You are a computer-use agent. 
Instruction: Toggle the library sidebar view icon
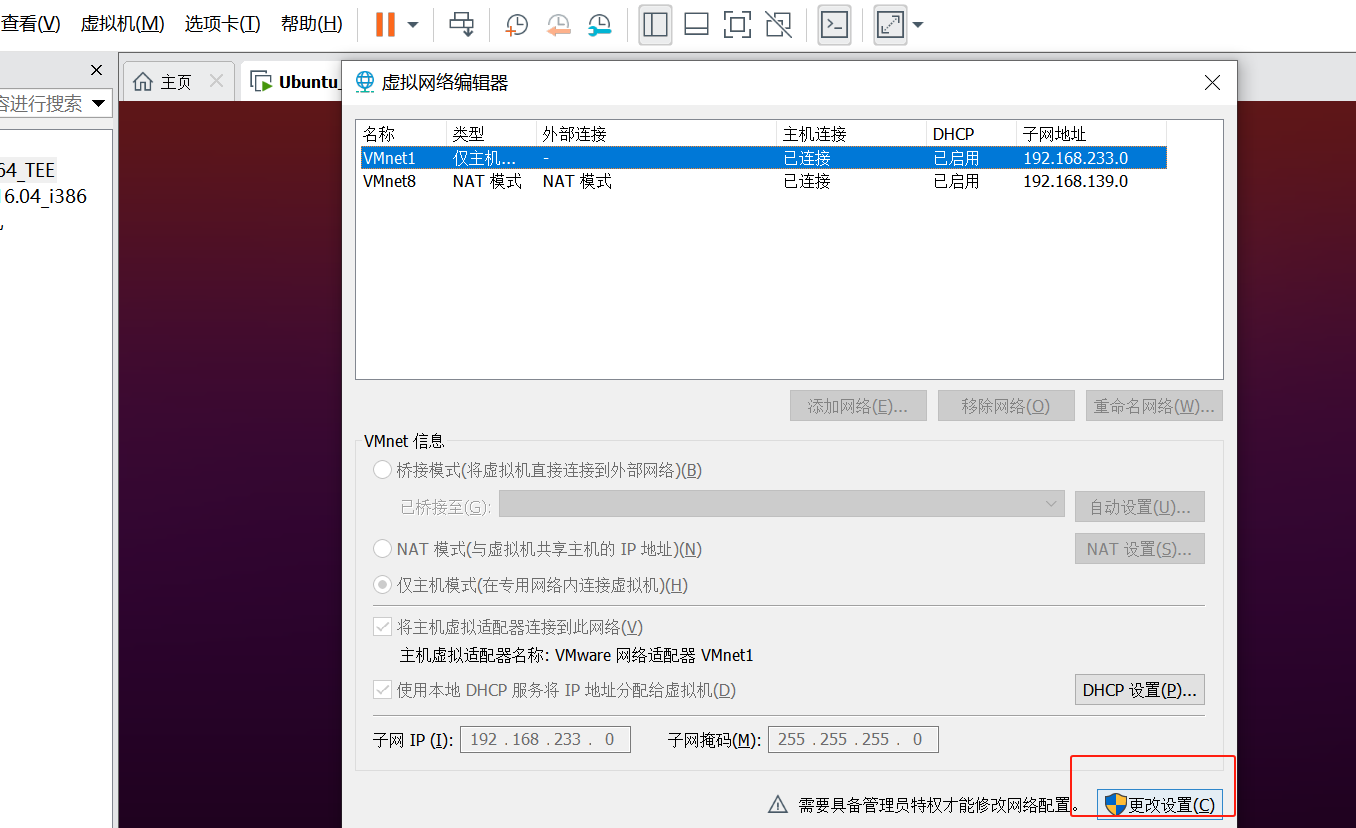[x=655, y=24]
